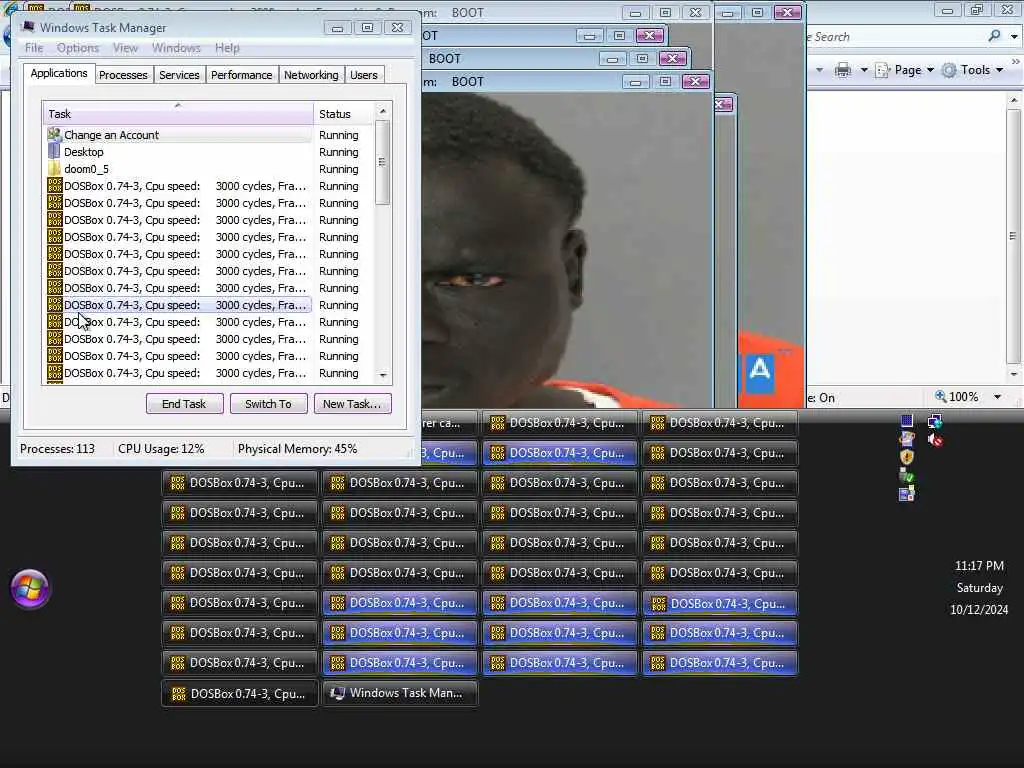Click the Internet Explorer page scrollbar thumb
This screenshot has height=768, width=1024.
(1013, 236)
